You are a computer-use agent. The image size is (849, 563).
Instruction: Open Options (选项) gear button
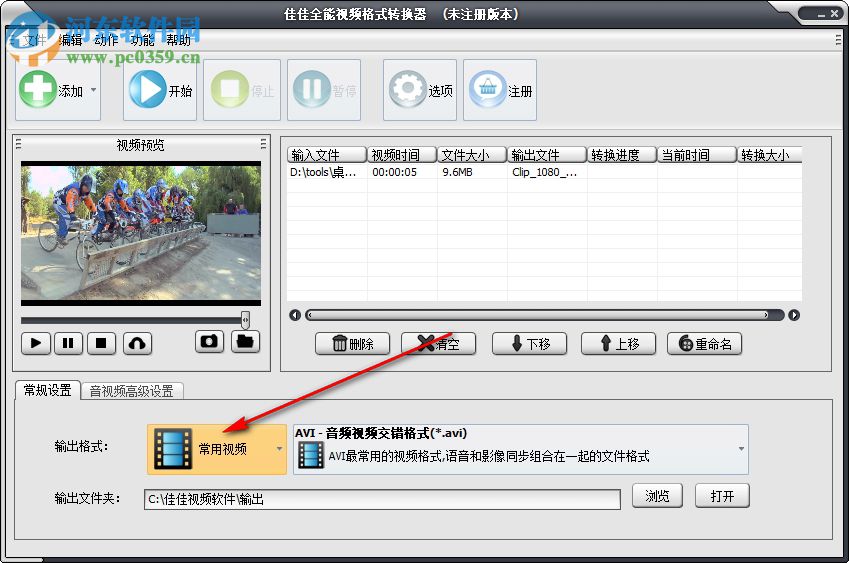tap(420, 90)
